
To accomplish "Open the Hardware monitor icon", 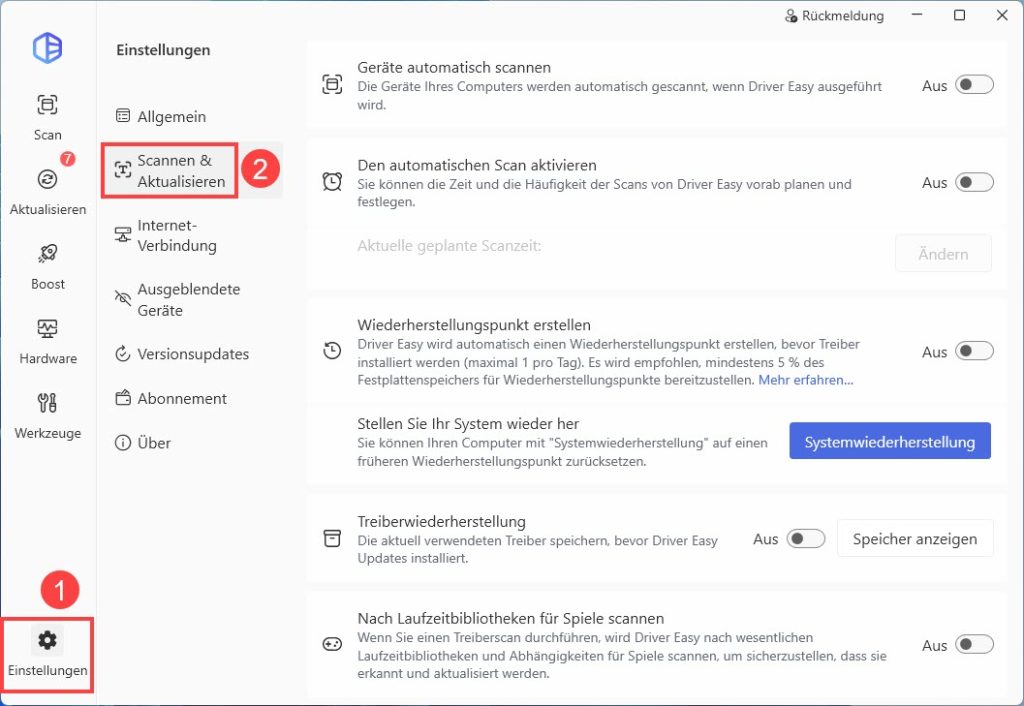I will (x=47, y=328).
